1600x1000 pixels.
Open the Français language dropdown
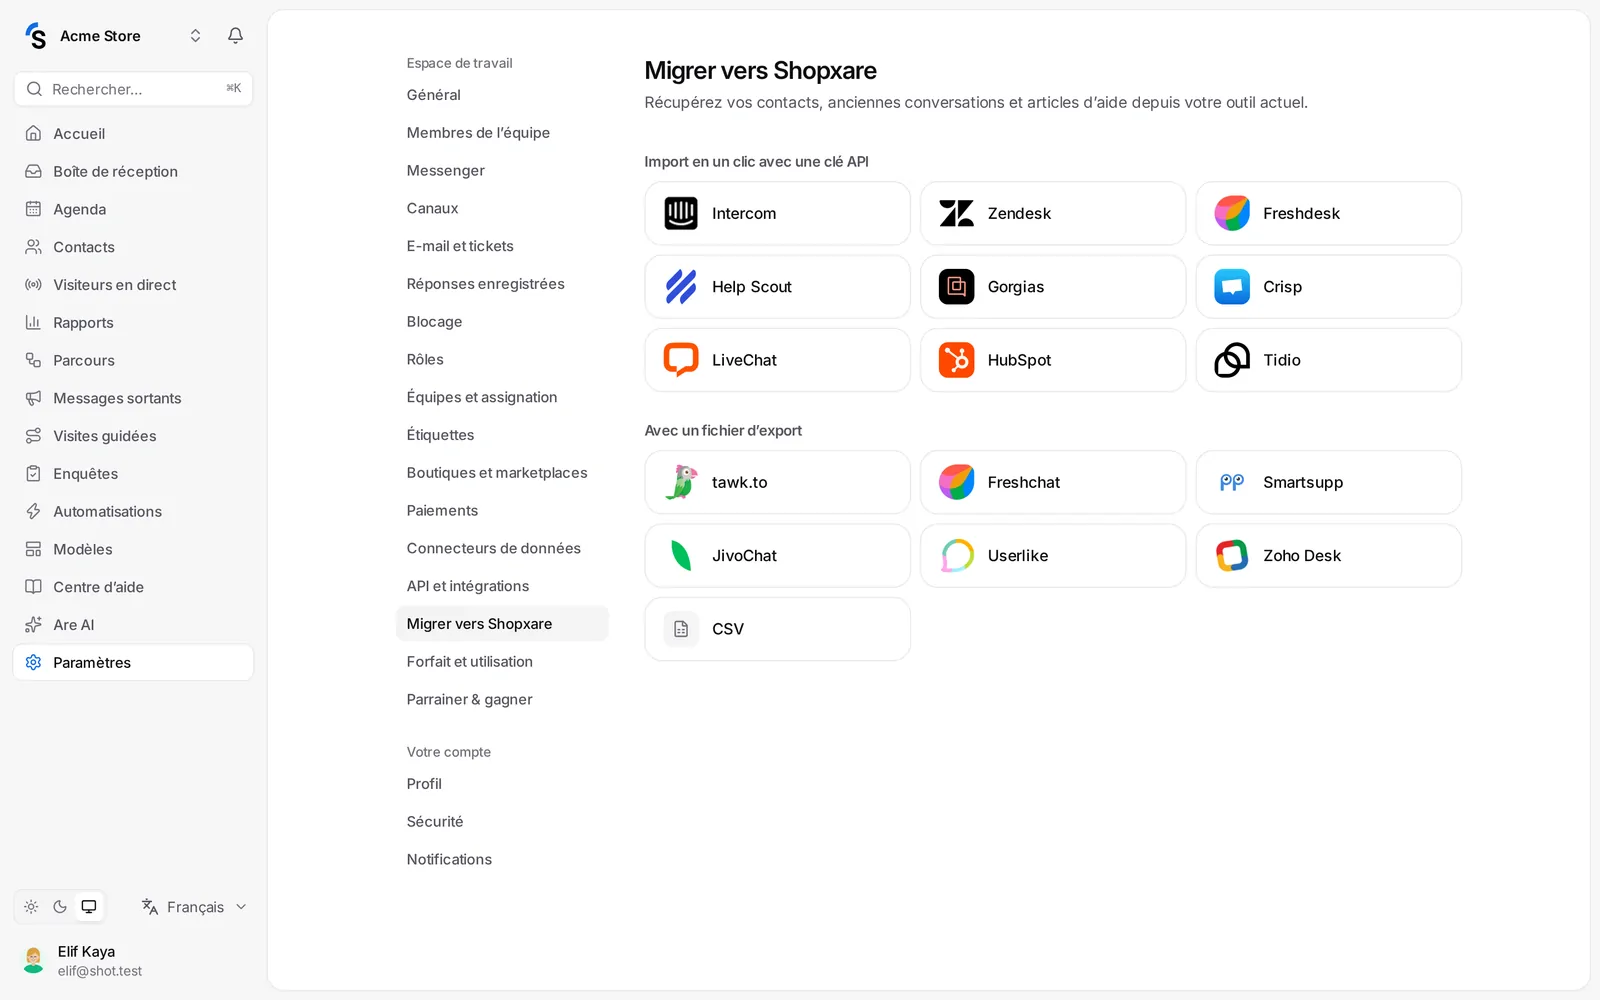click(194, 907)
